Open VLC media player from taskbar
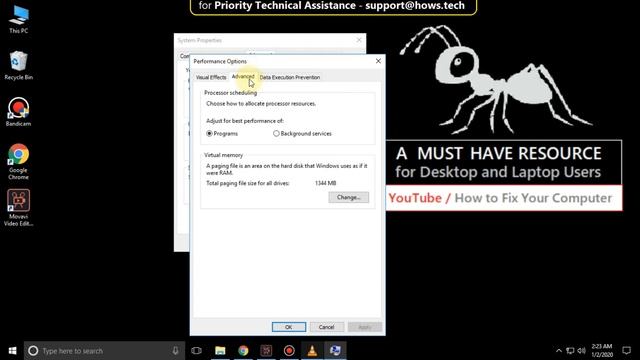Viewport: 640px width, 360px height. [x=312, y=351]
